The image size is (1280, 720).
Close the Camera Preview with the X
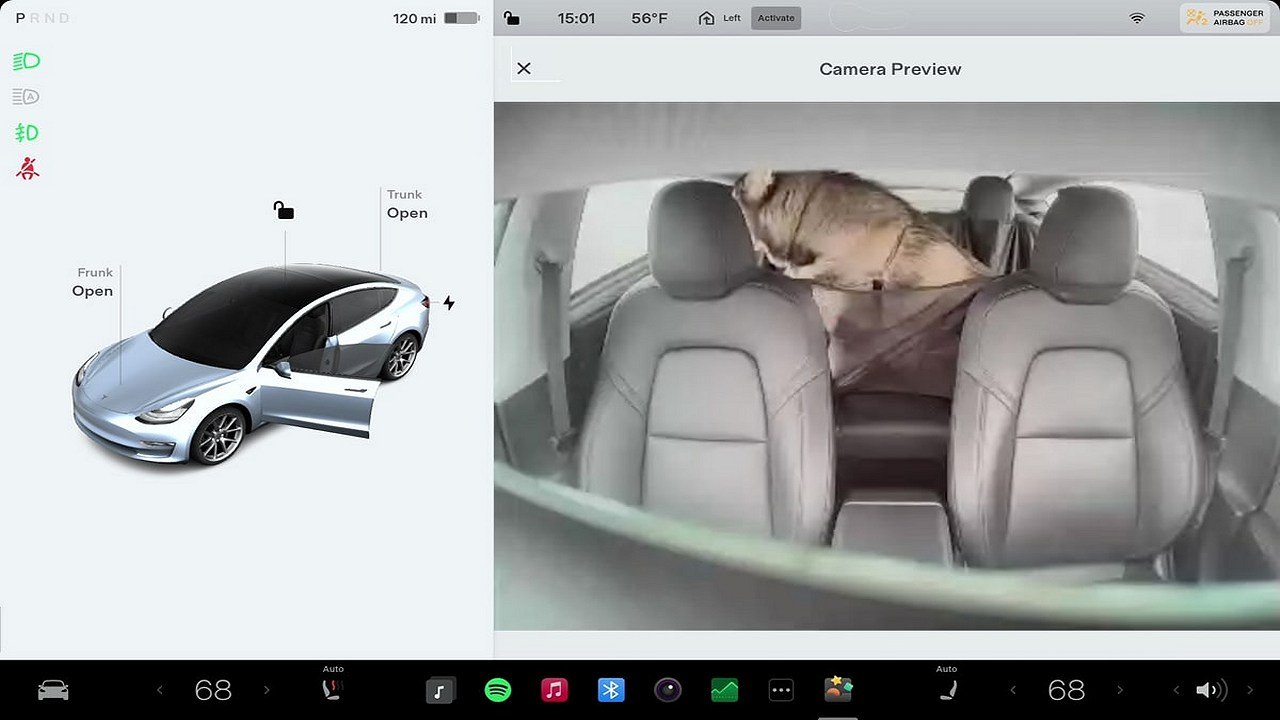click(x=524, y=68)
